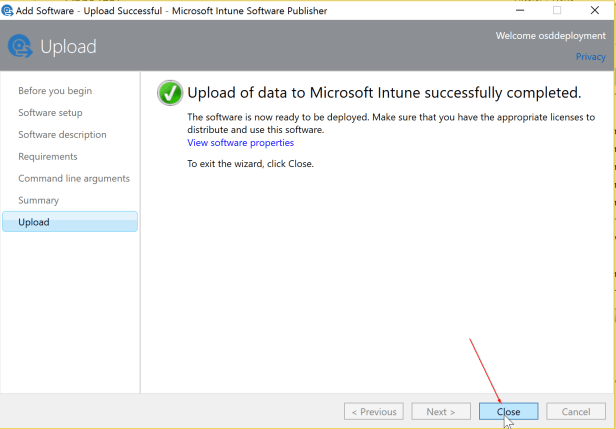Image resolution: width=616 pixels, height=429 pixels.
Task: Select the highlighted Upload step
Action: (x=70, y=222)
